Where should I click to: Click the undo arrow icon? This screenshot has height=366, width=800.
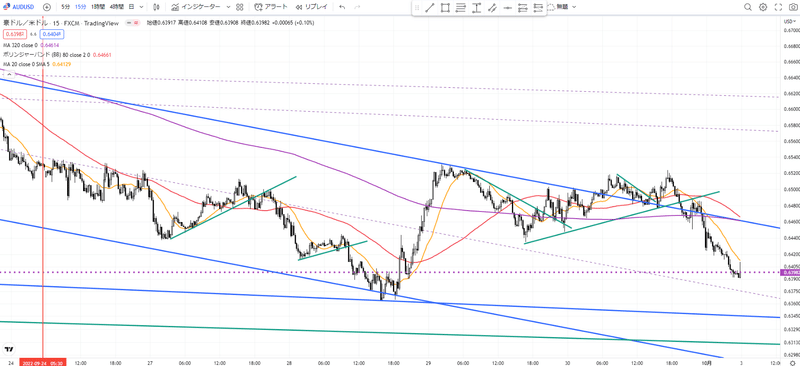[x=342, y=7]
